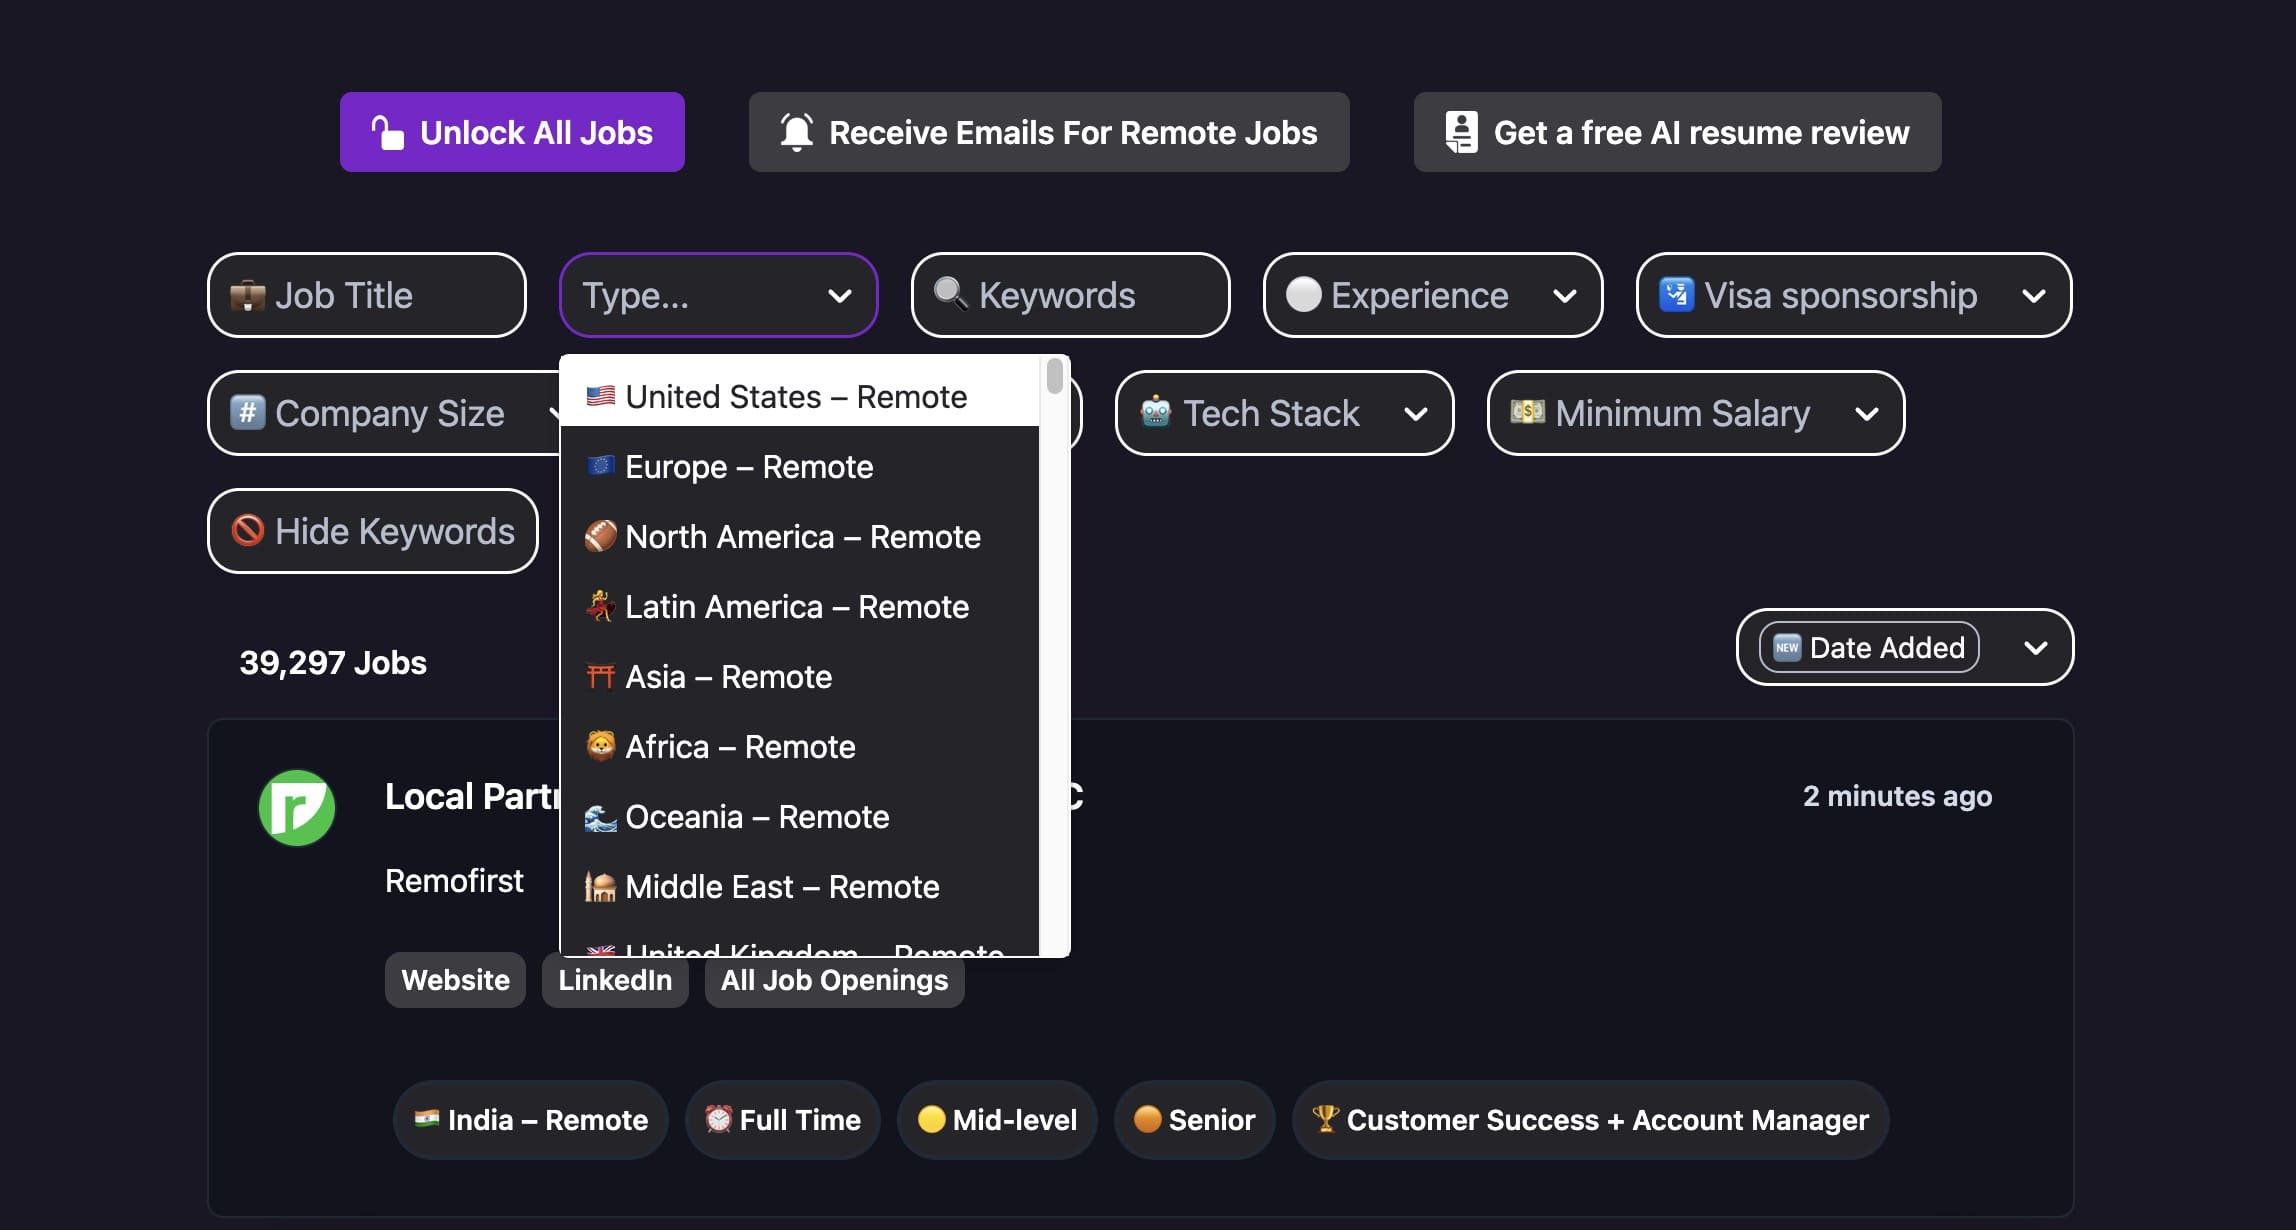Click the money Minimum Salary icon
This screenshot has height=1230, width=2296.
point(1527,412)
